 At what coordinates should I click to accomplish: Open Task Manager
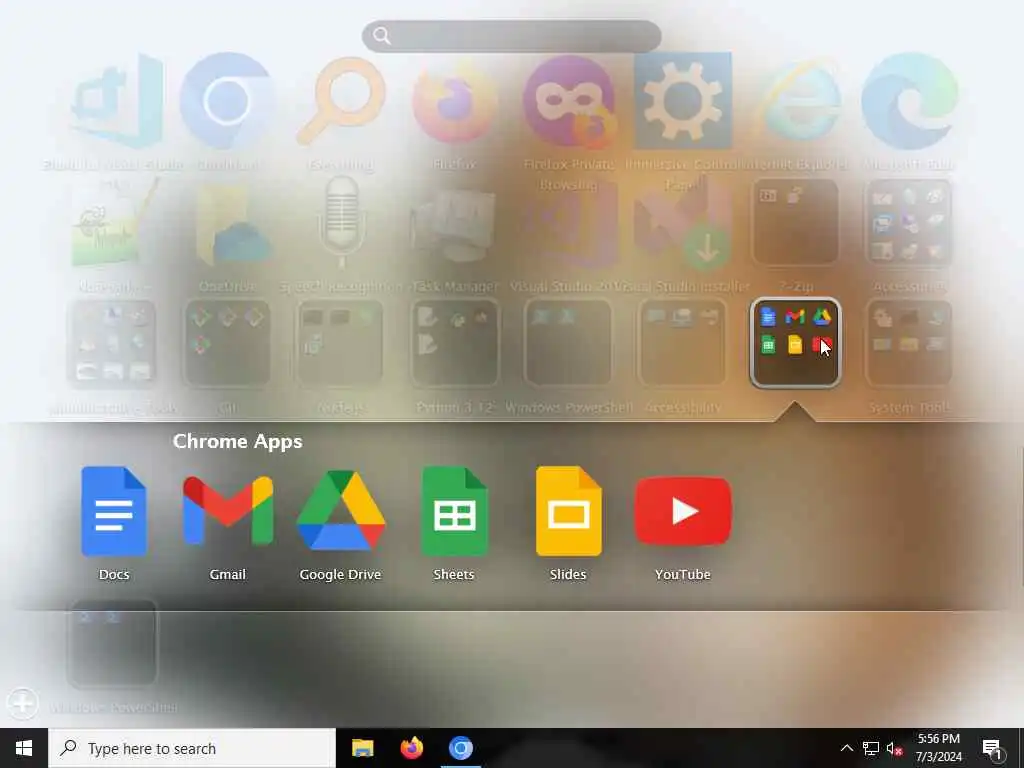pos(455,223)
